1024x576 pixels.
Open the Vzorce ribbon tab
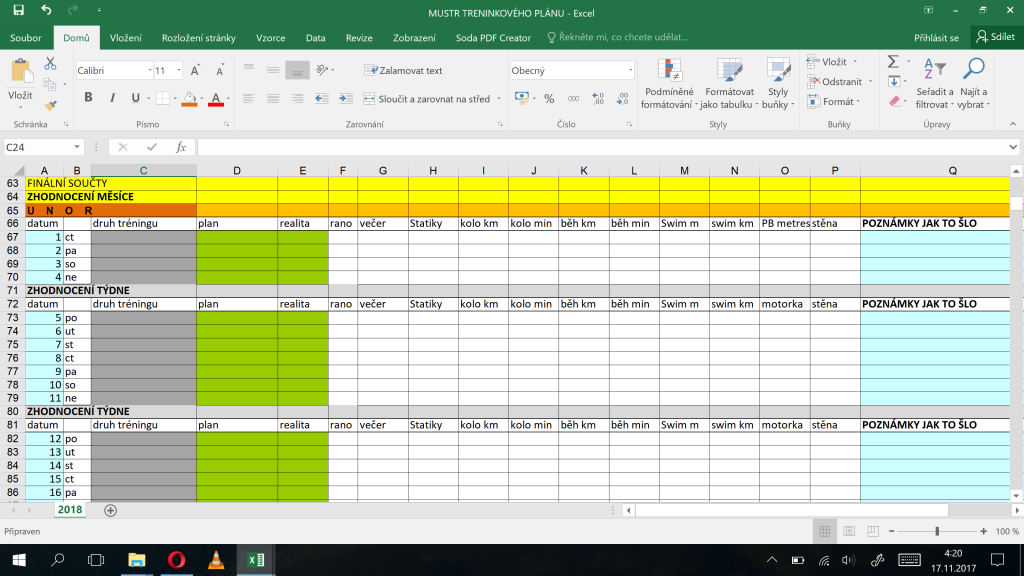[270, 38]
